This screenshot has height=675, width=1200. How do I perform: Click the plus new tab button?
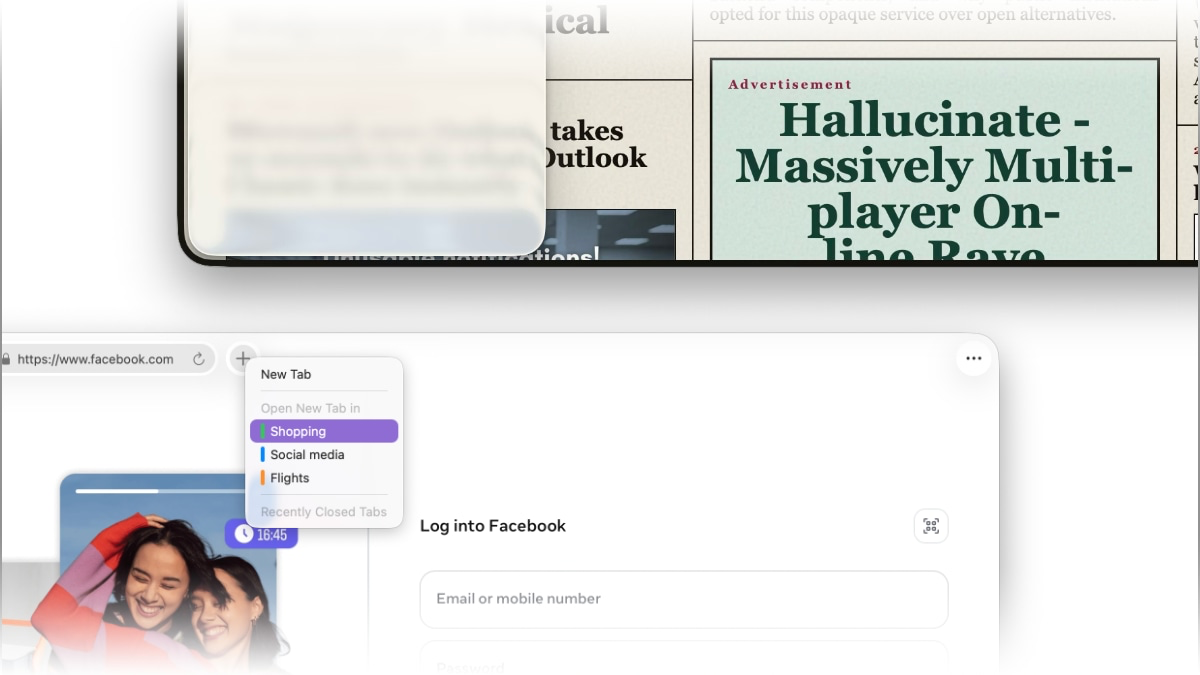(243, 358)
